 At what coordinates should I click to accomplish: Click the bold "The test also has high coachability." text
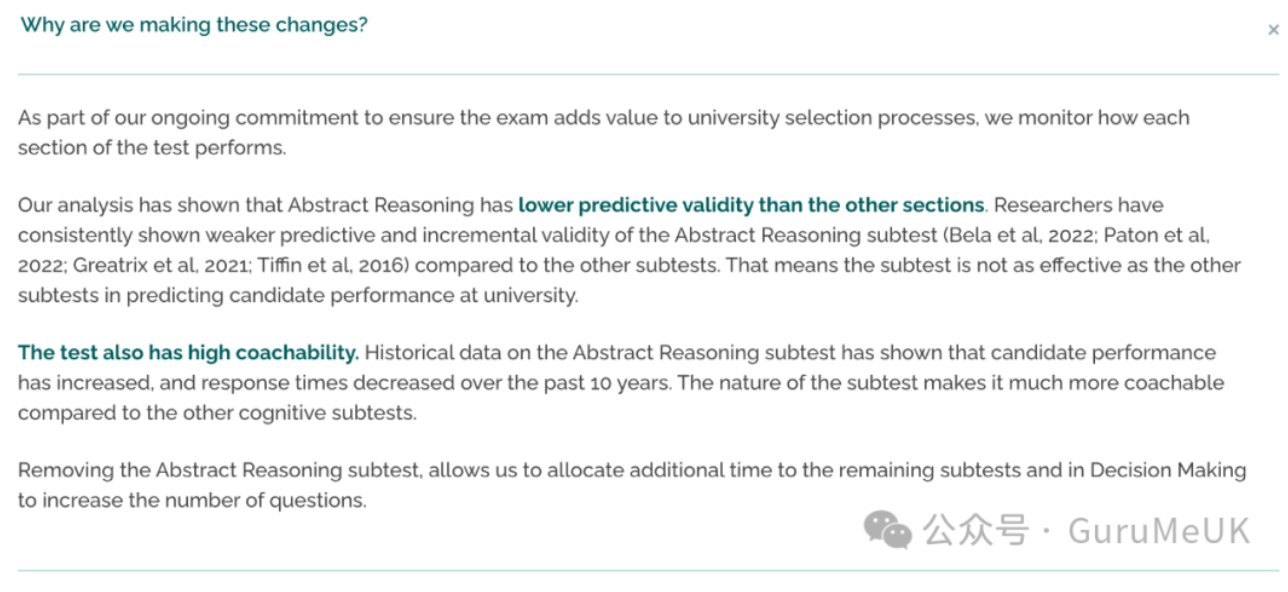[188, 353]
